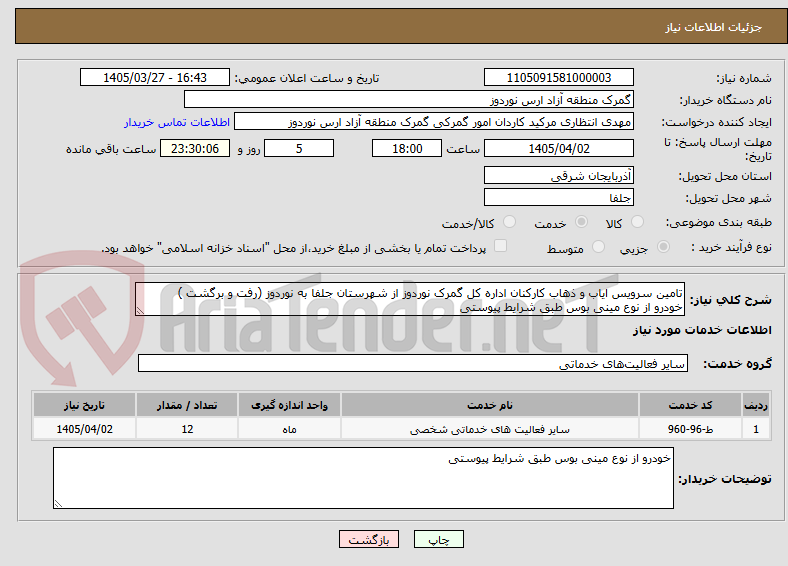Viewport: 788px width, 566px height.
Task: Click the unit cell ماه
Action: click(x=289, y=429)
